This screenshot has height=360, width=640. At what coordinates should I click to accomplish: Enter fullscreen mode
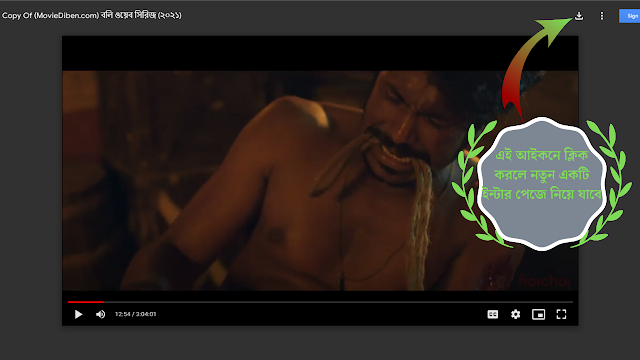click(561, 314)
